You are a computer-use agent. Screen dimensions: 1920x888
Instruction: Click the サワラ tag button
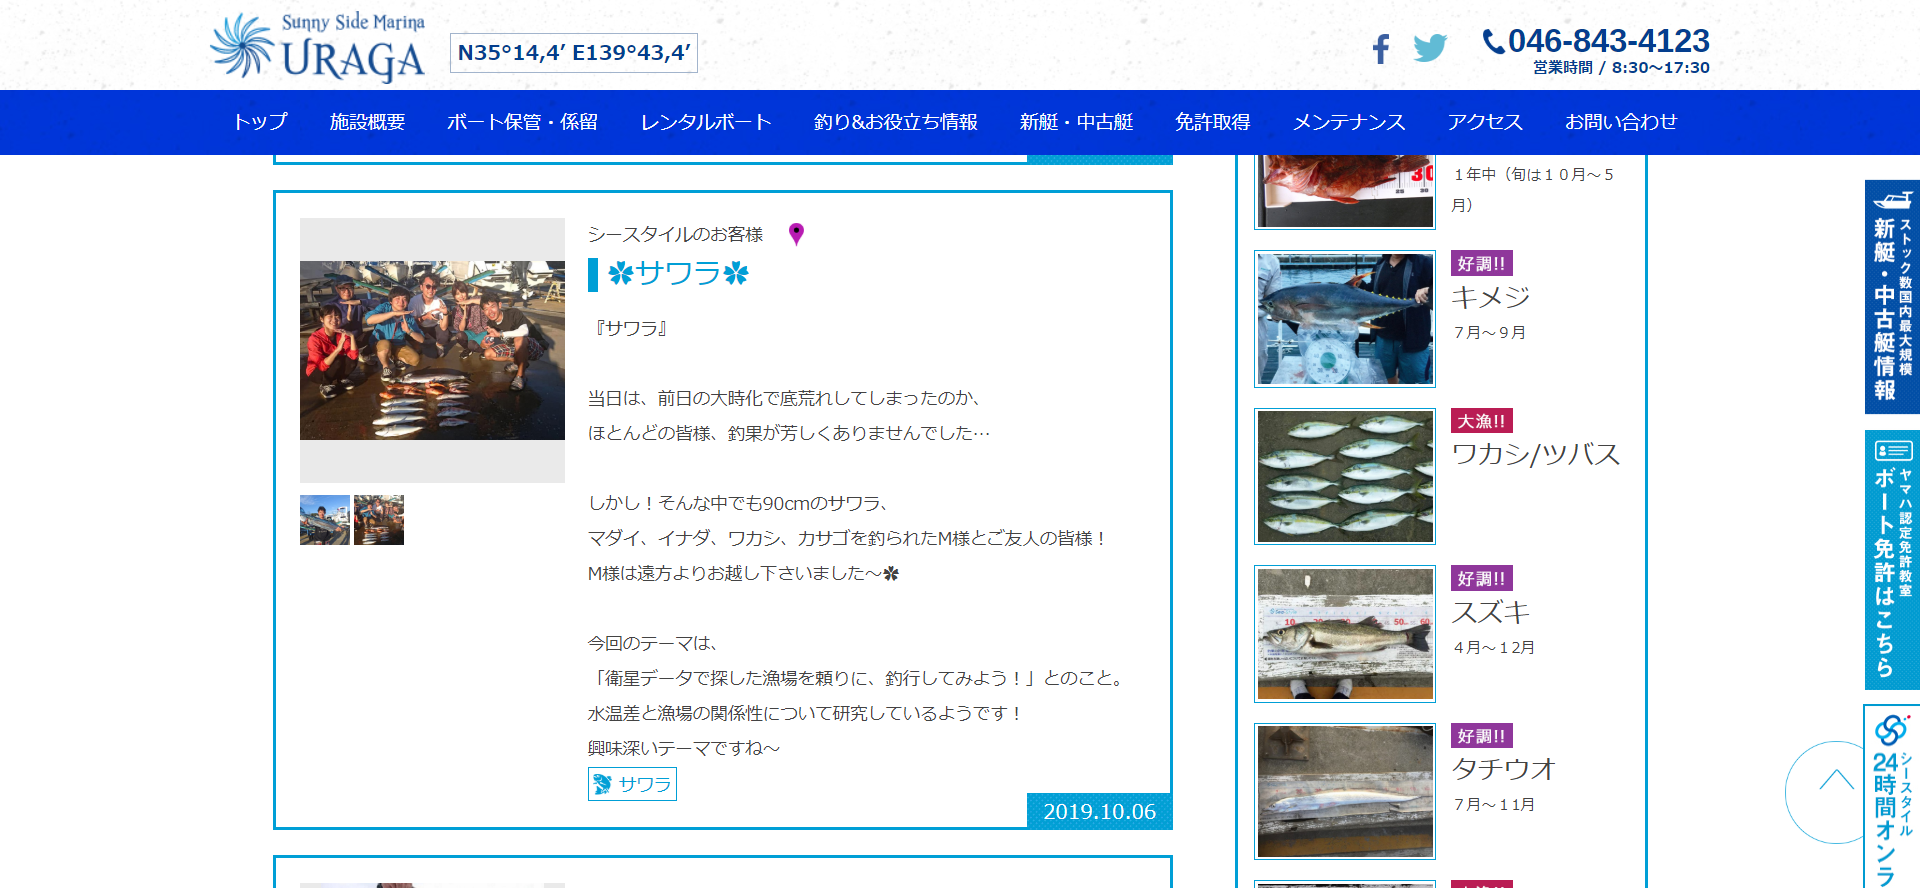[x=632, y=784]
